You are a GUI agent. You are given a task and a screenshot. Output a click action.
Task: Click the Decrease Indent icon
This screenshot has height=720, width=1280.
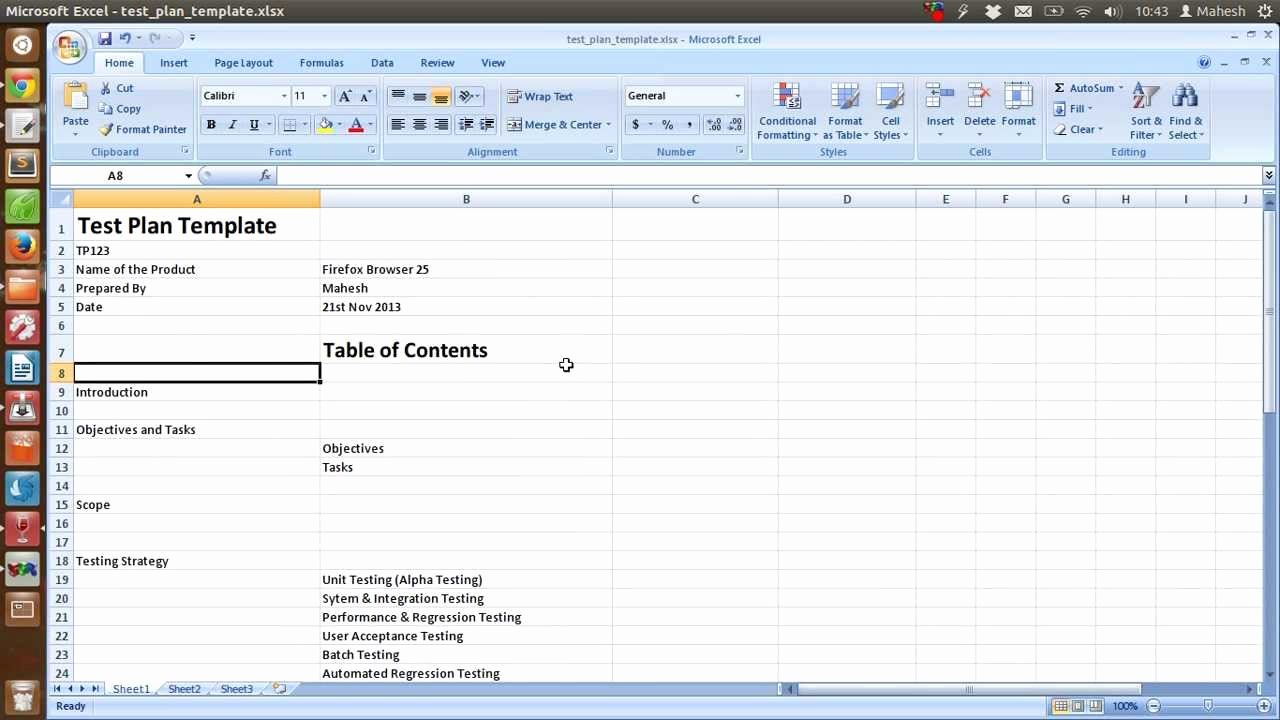(466, 124)
